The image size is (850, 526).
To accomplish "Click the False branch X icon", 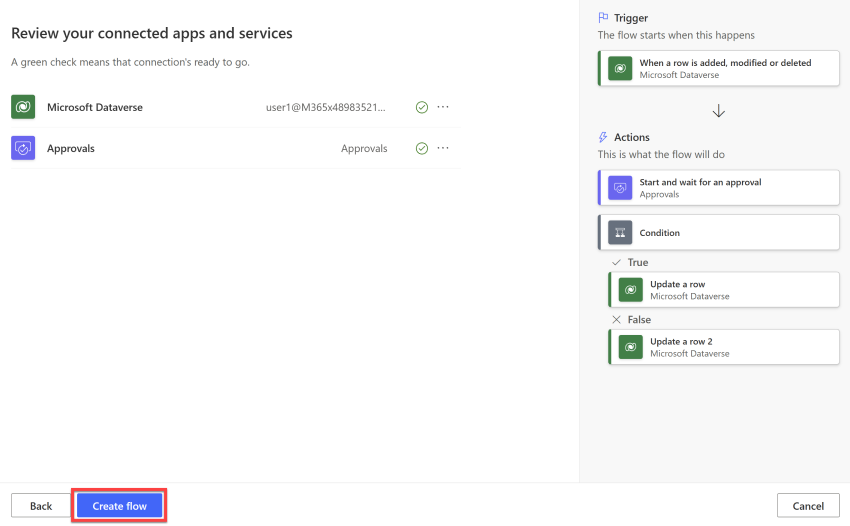I will (616, 320).
